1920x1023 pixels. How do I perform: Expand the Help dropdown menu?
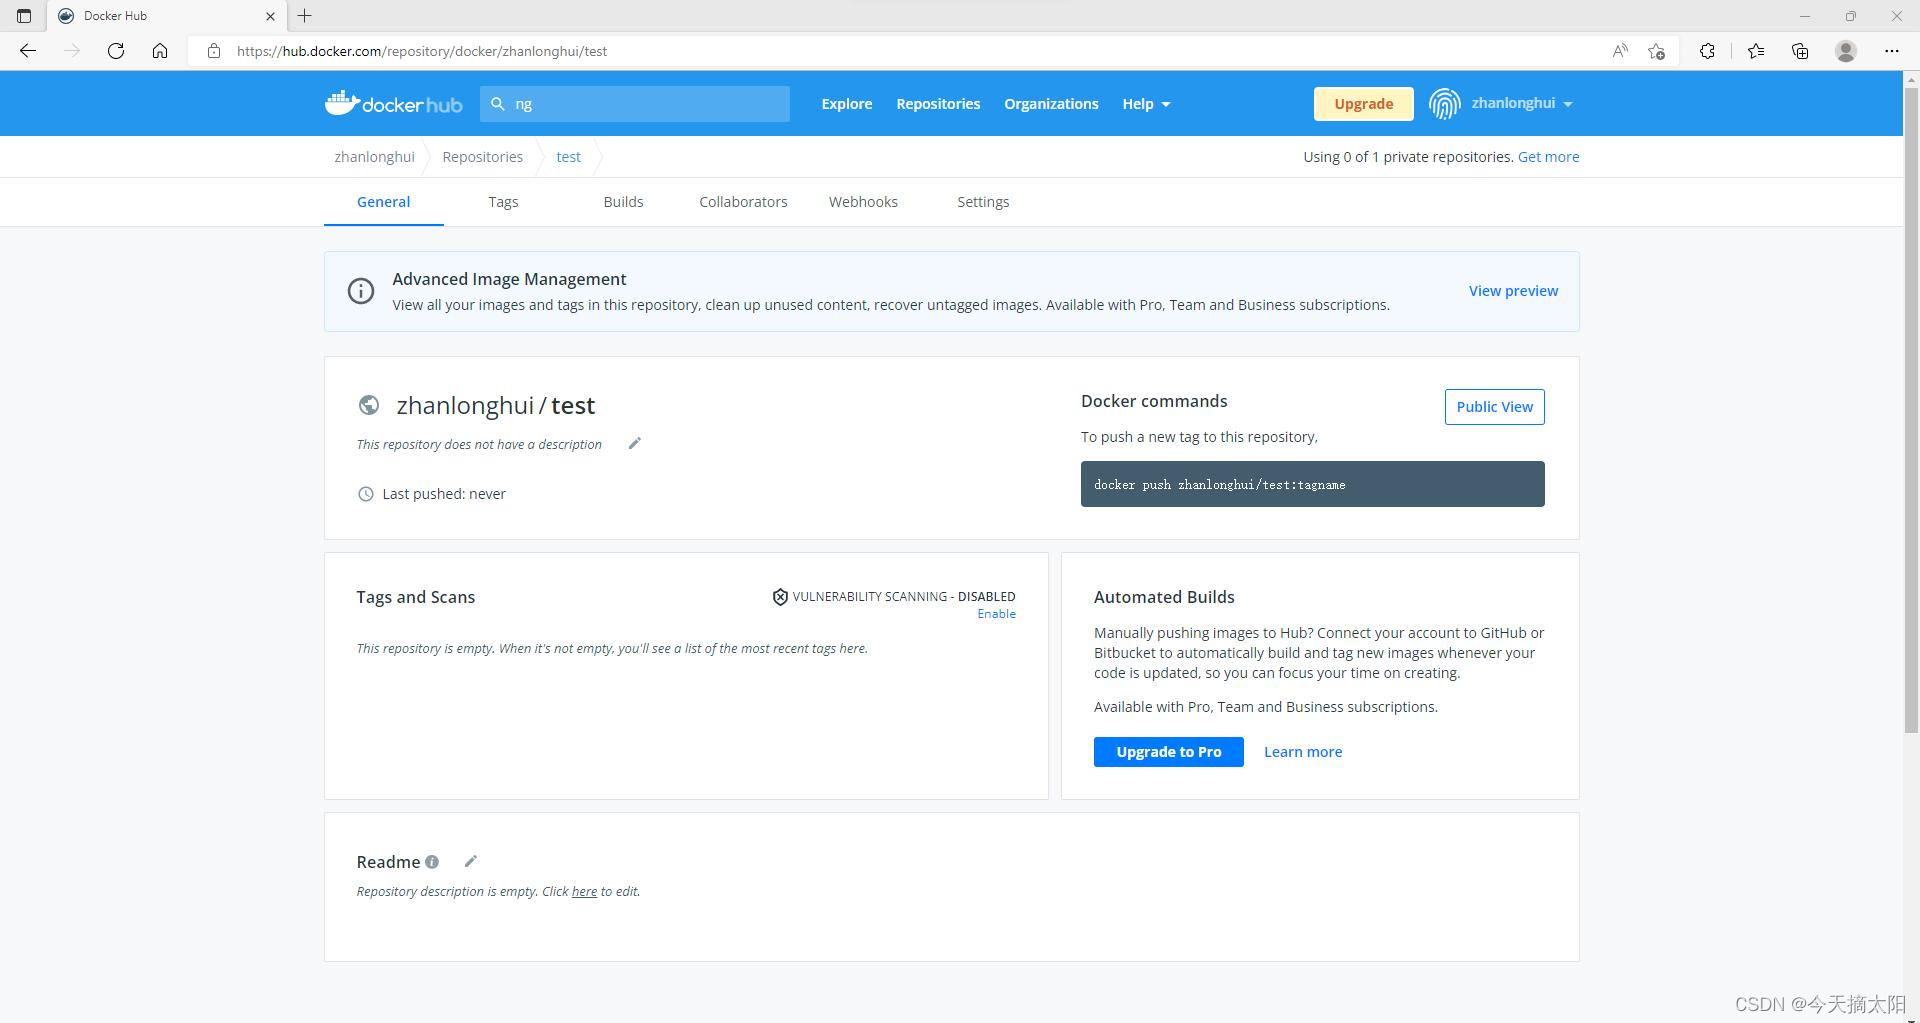pos(1146,104)
